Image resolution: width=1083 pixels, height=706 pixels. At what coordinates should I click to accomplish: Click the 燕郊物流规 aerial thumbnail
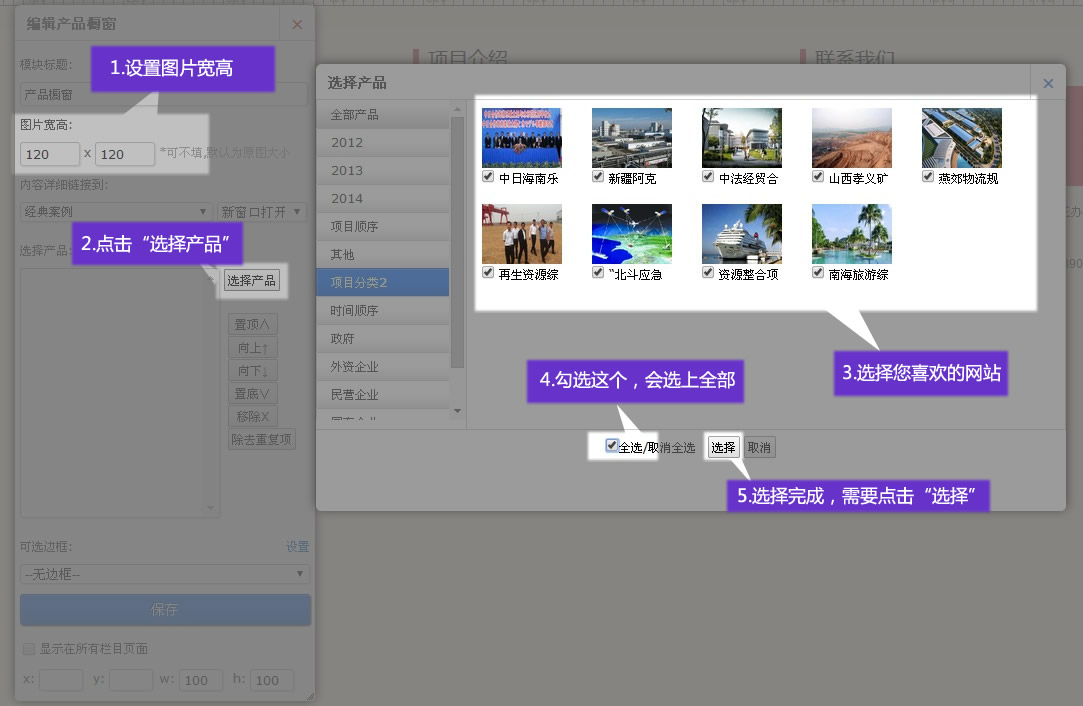pyautogui.click(x=961, y=137)
